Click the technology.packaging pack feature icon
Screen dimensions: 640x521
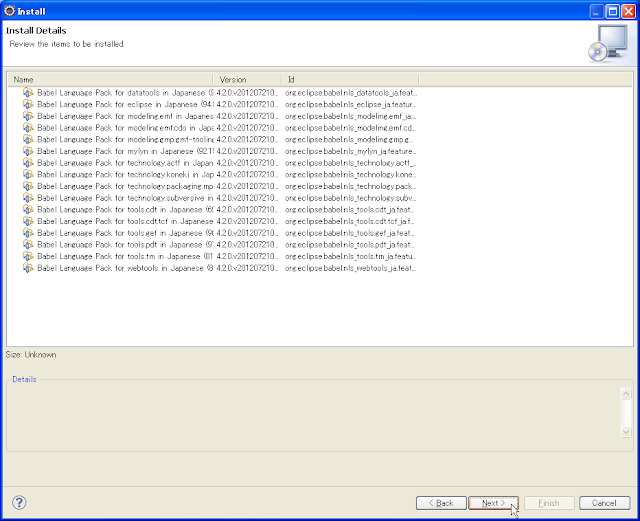tap(28, 186)
